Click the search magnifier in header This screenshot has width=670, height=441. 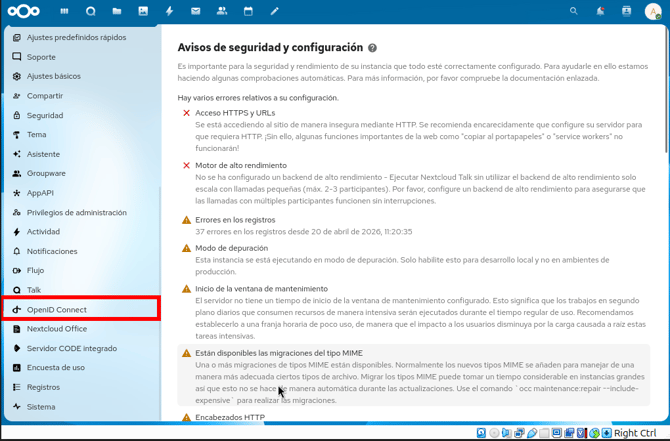point(573,11)
